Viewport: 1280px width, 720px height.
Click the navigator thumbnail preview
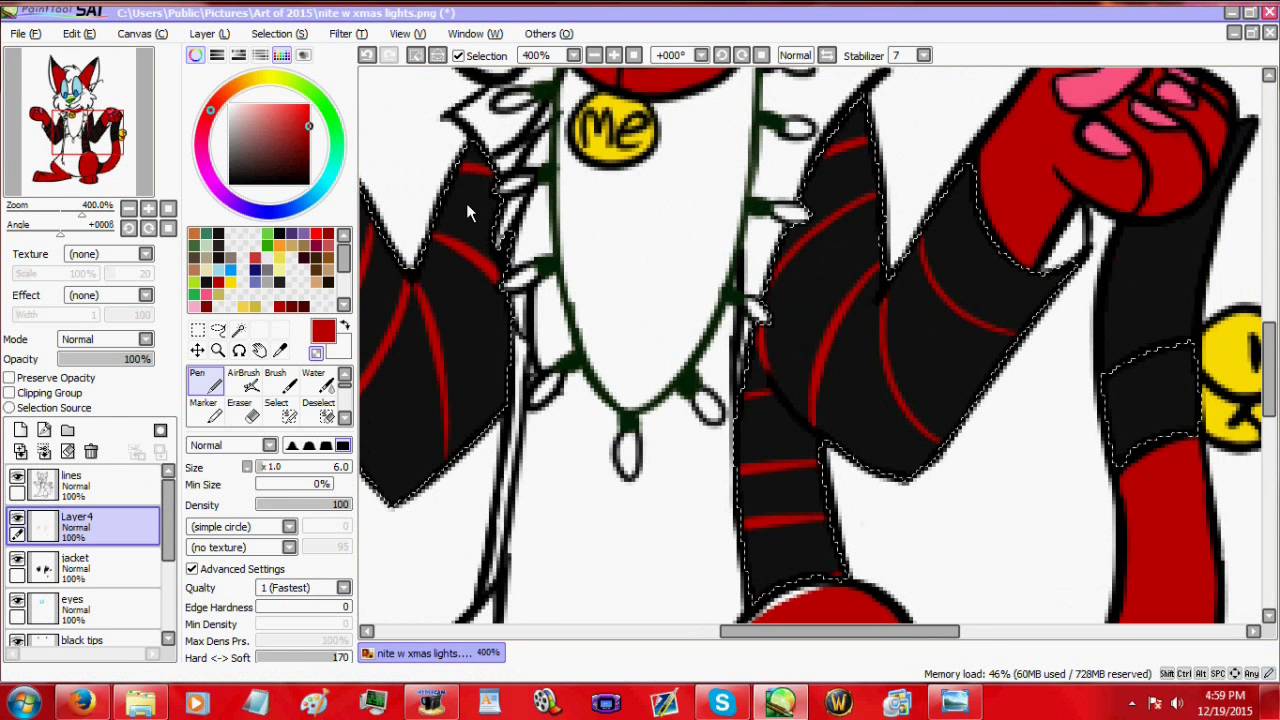coord(79,122)
